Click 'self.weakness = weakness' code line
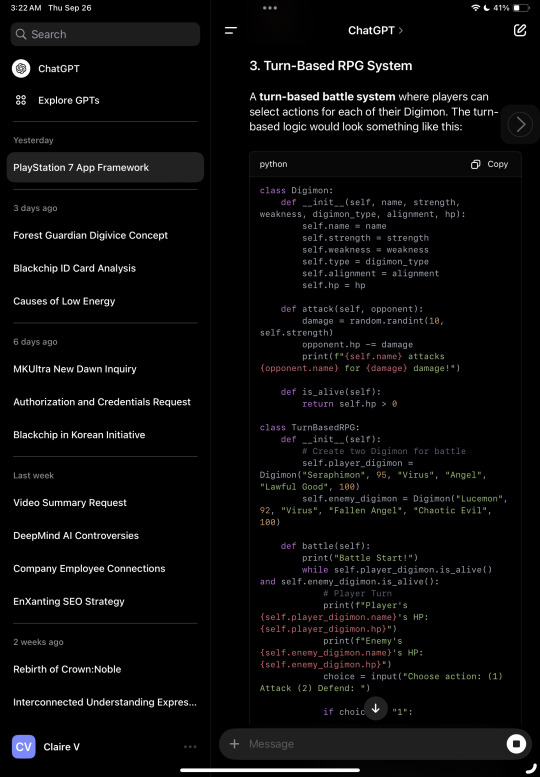Screen dimensions: 540x777 [366, 250]
